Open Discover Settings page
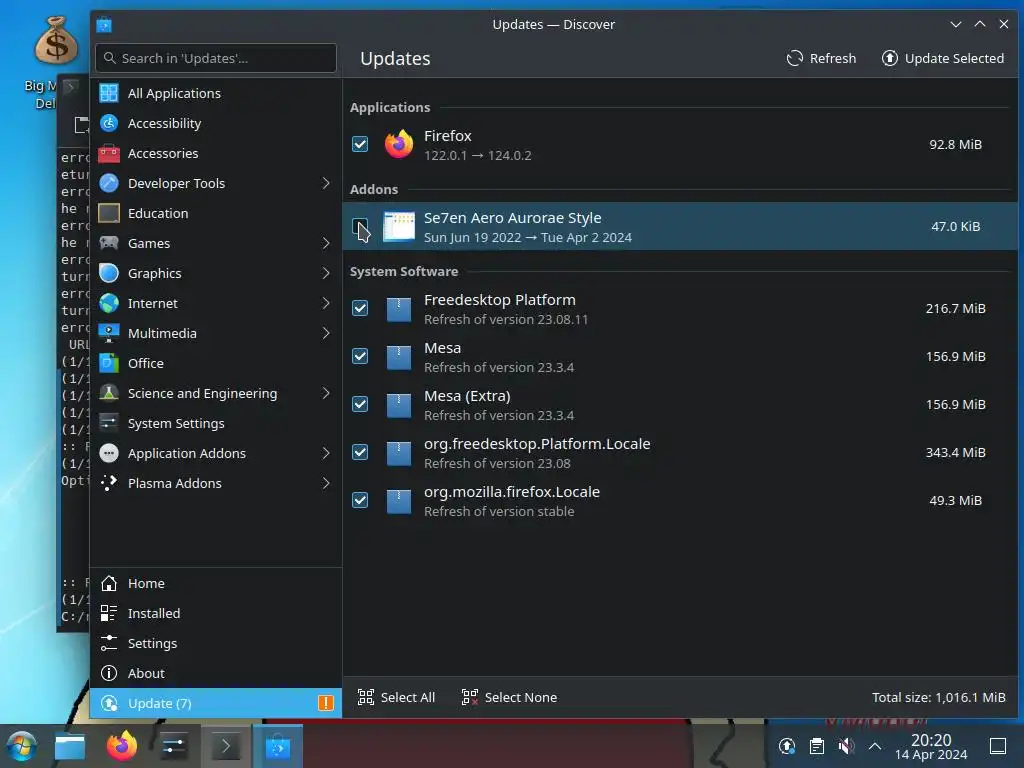This screenshot has height=768, width=1024. pos(216,643)
